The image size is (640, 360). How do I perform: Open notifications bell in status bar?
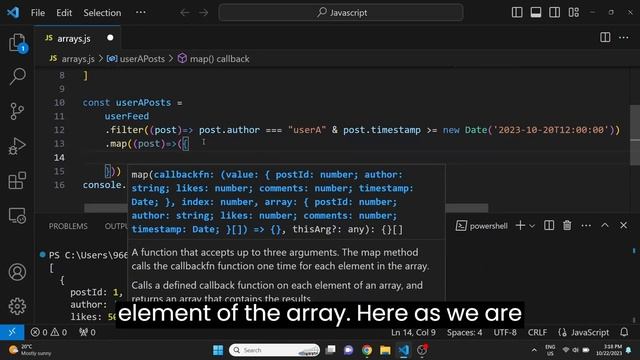click(624, 332)
